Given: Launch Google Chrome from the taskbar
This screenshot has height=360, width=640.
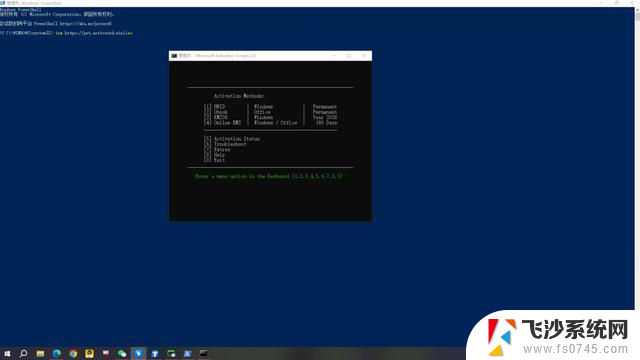Looking at the screenshot, I should [73, 353].
